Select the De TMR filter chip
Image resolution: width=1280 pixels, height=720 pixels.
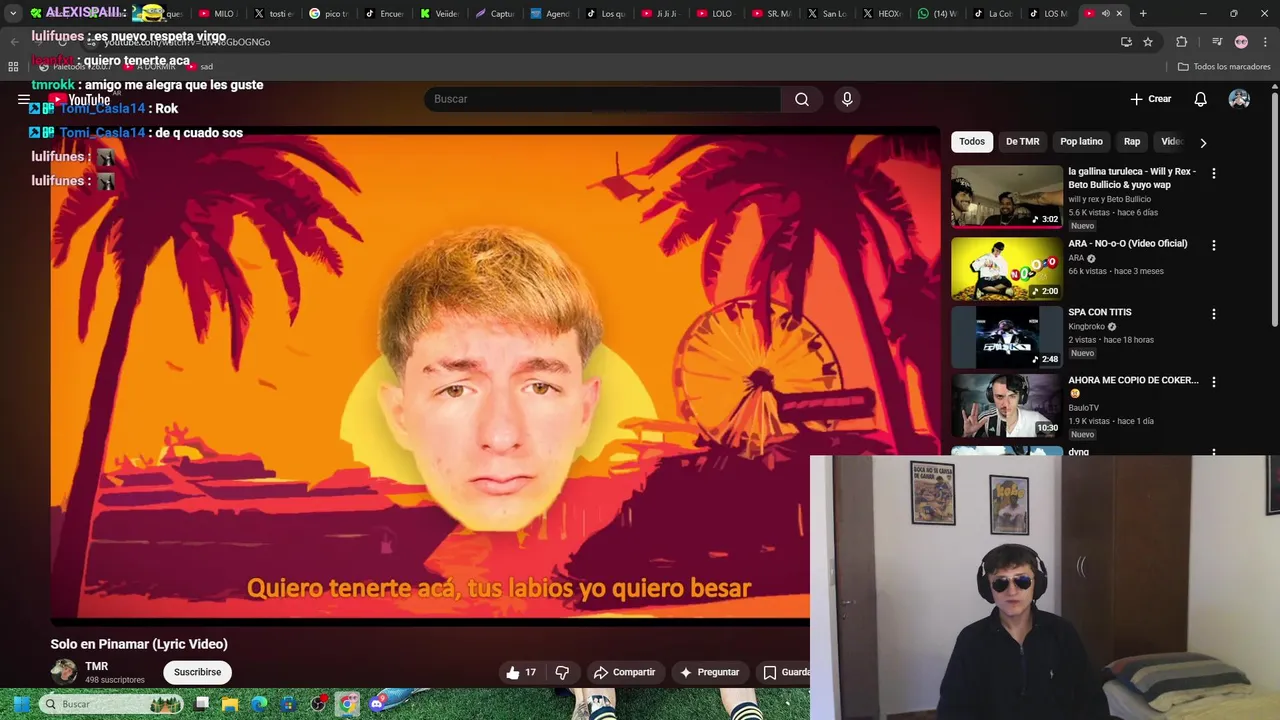tap(1022, 142)
